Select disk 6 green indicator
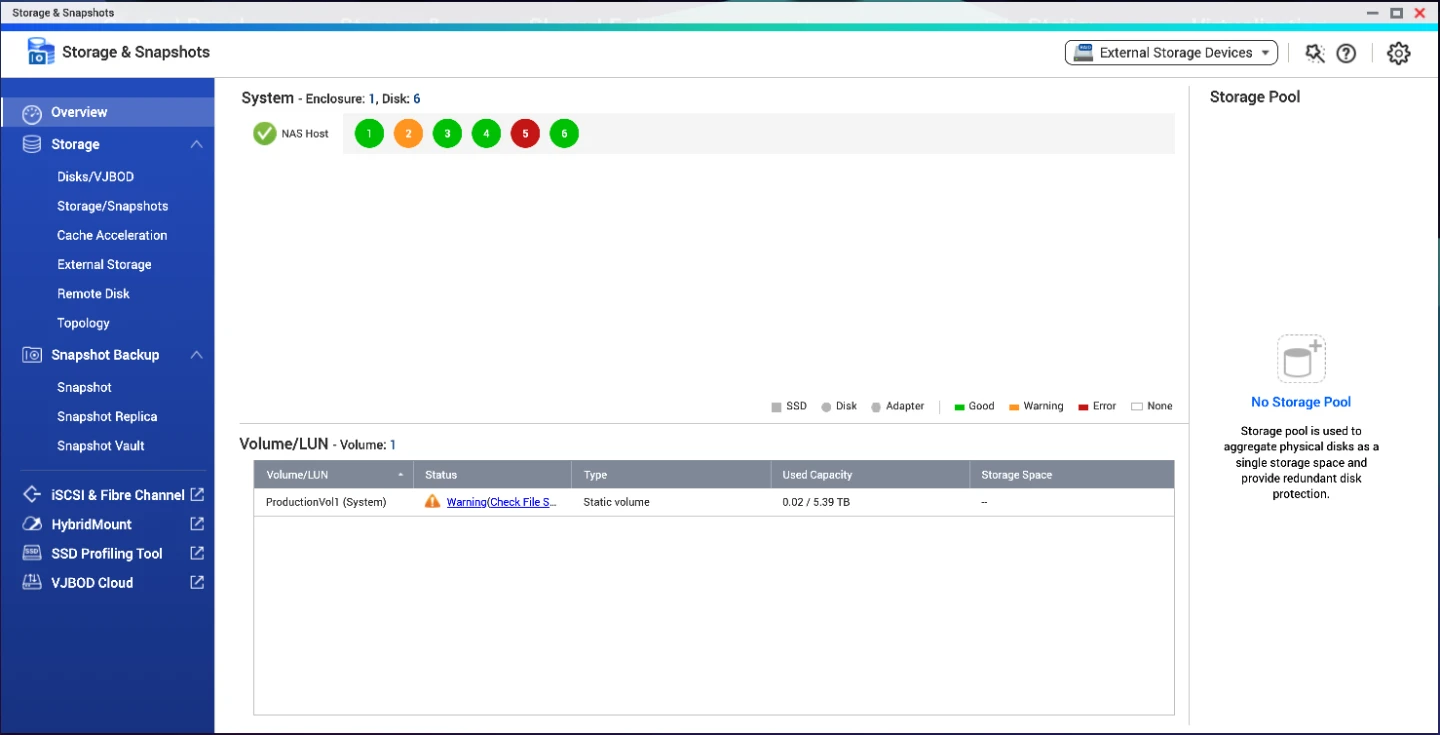 click(564, 133)
